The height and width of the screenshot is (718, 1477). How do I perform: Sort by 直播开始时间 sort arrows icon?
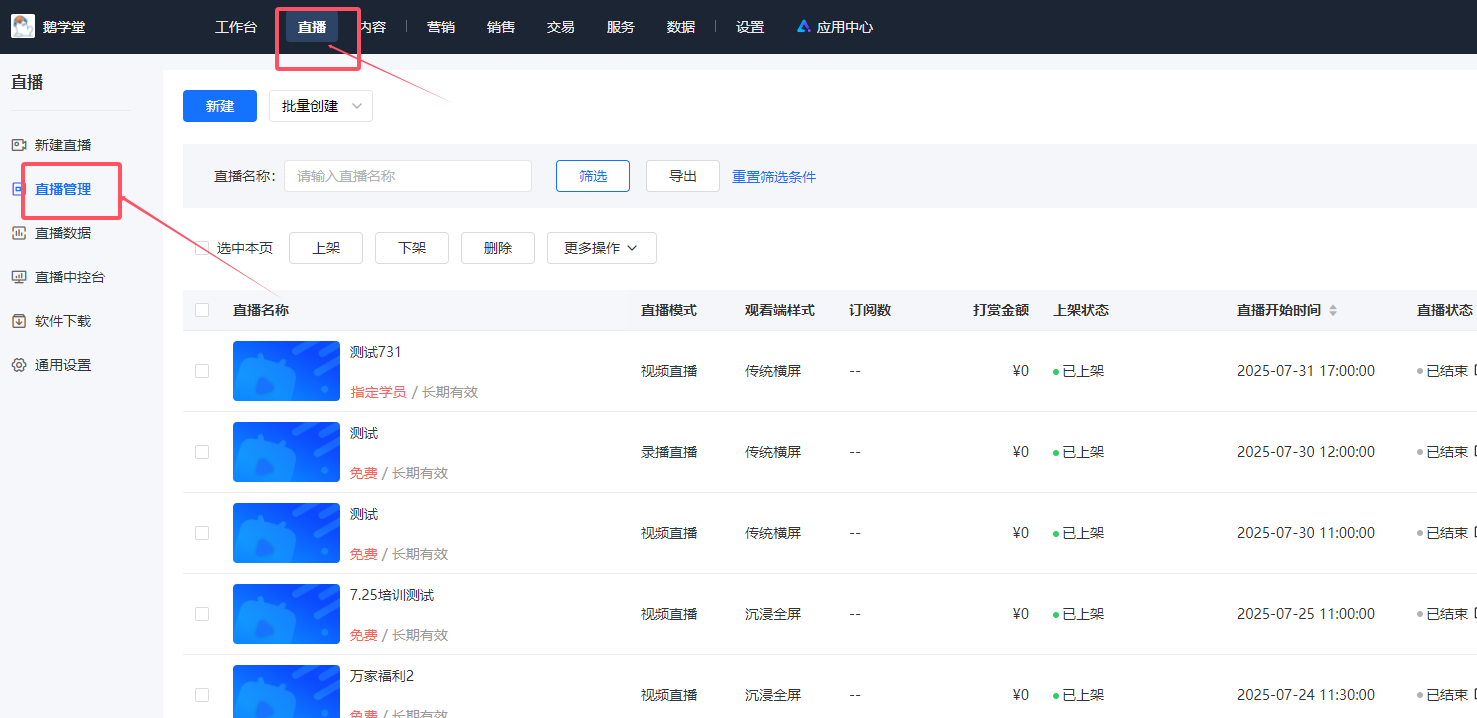pos(1332,311)
